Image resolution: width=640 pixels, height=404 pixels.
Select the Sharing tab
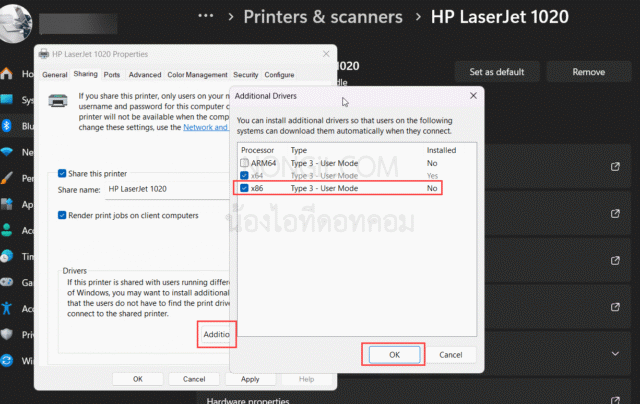pyautogui.click(x=85, y=74)
